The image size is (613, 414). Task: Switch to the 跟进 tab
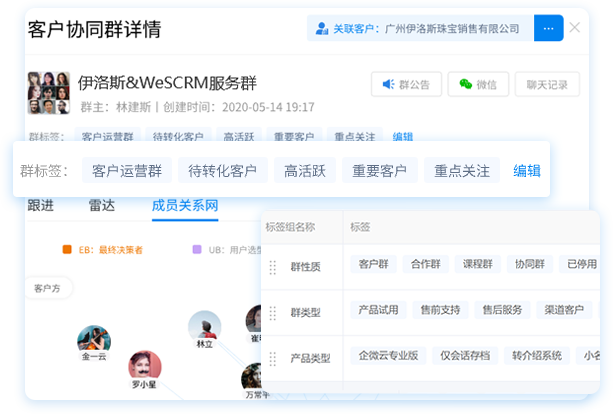[x=41, y=206]
